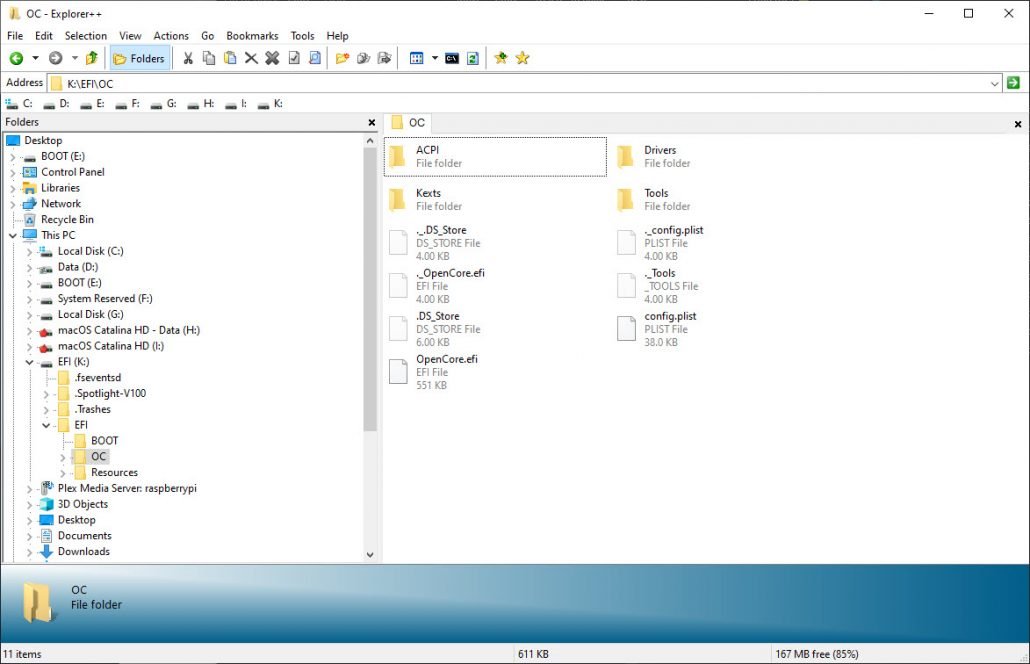The height and width of the screenshot is (664, 1030).
Task: Refresh the current folder view
Action: (472, 58)
